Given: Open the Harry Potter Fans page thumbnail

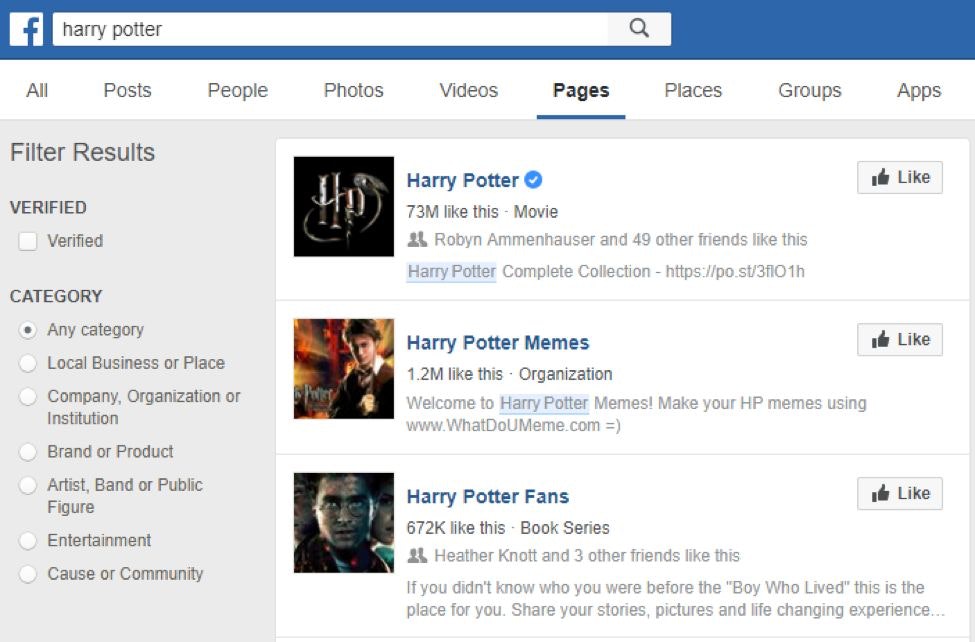Looking at the screenshot, I should pos(343,522).
